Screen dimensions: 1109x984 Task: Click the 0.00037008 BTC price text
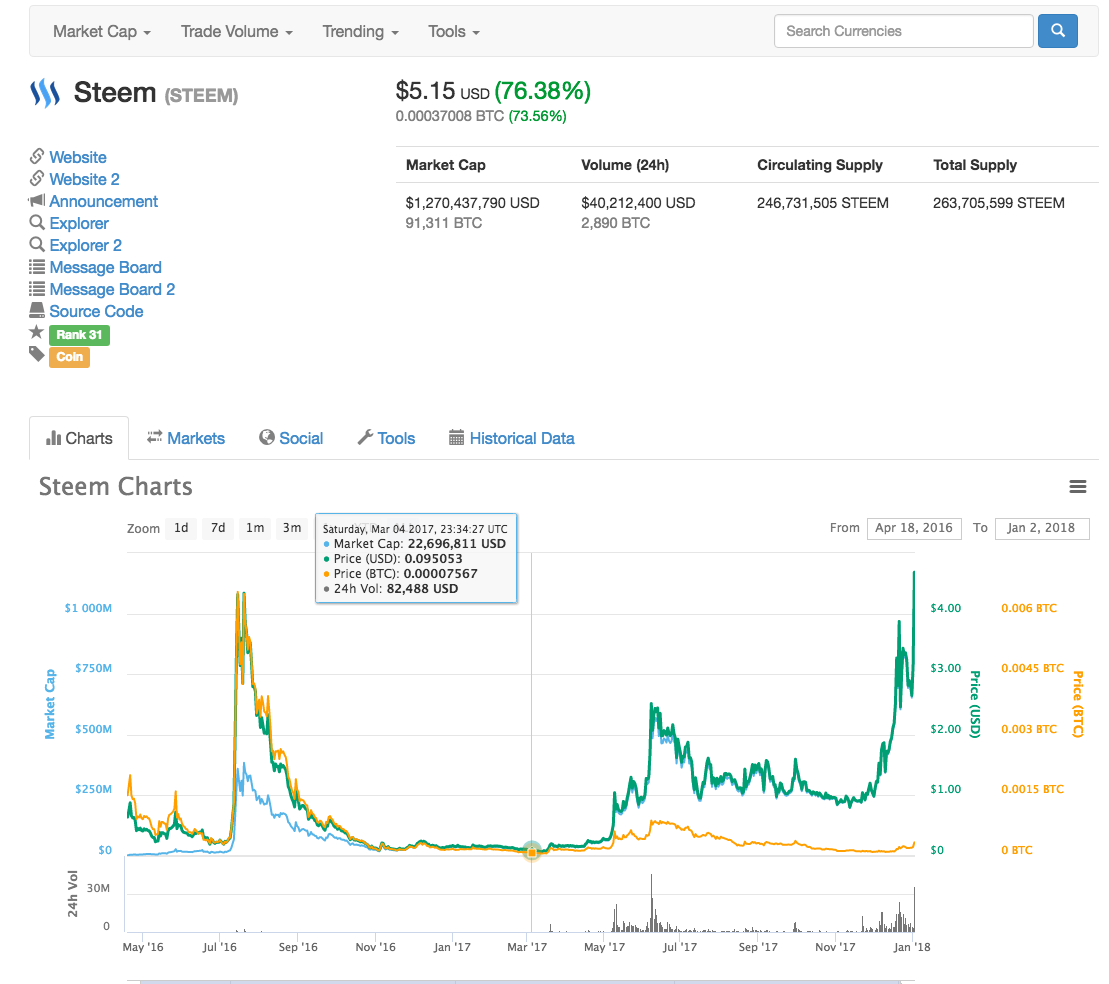point(450,116)
